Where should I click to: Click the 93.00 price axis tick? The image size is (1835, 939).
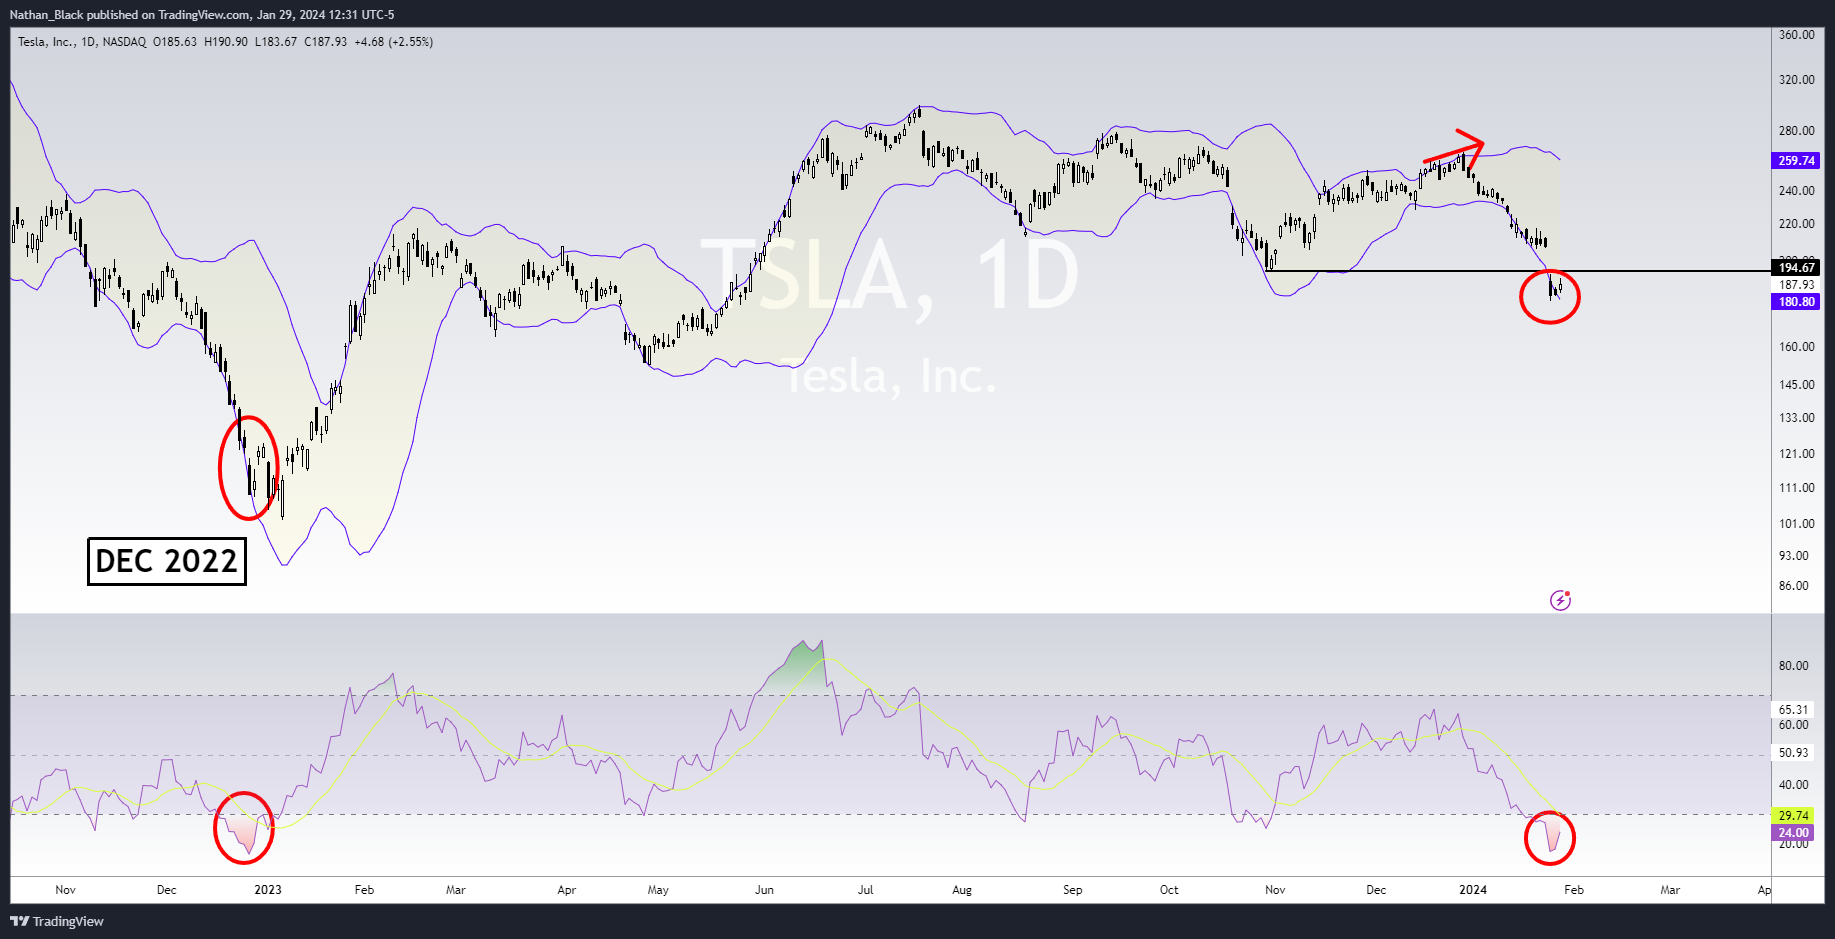(1793, 556)
